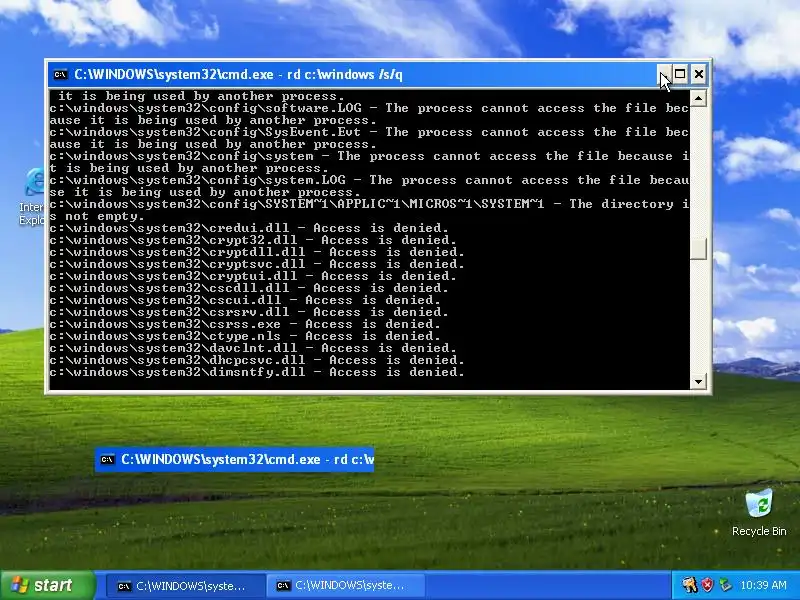Screen dimensions: 800x600
Task: Select the cmd.exe window title bar text
Action: (238, 74)
